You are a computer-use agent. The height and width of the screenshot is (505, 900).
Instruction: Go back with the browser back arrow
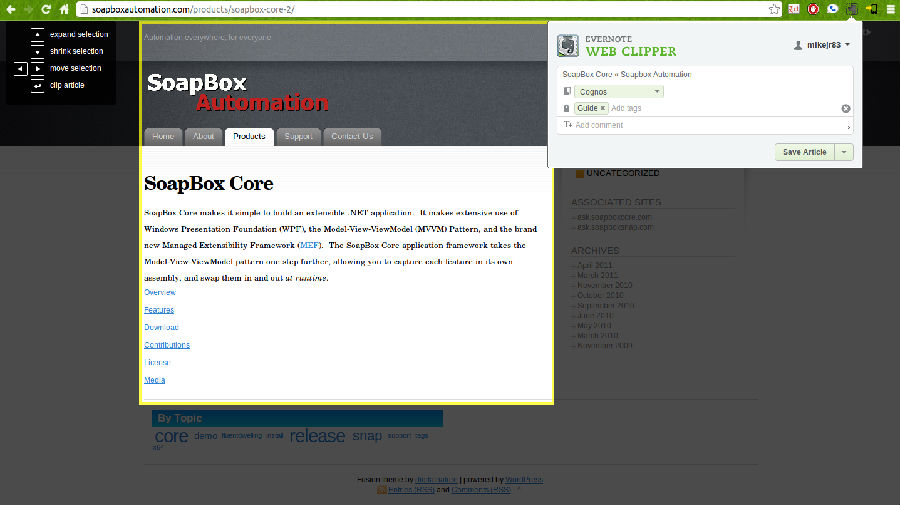tap(11, 9)
